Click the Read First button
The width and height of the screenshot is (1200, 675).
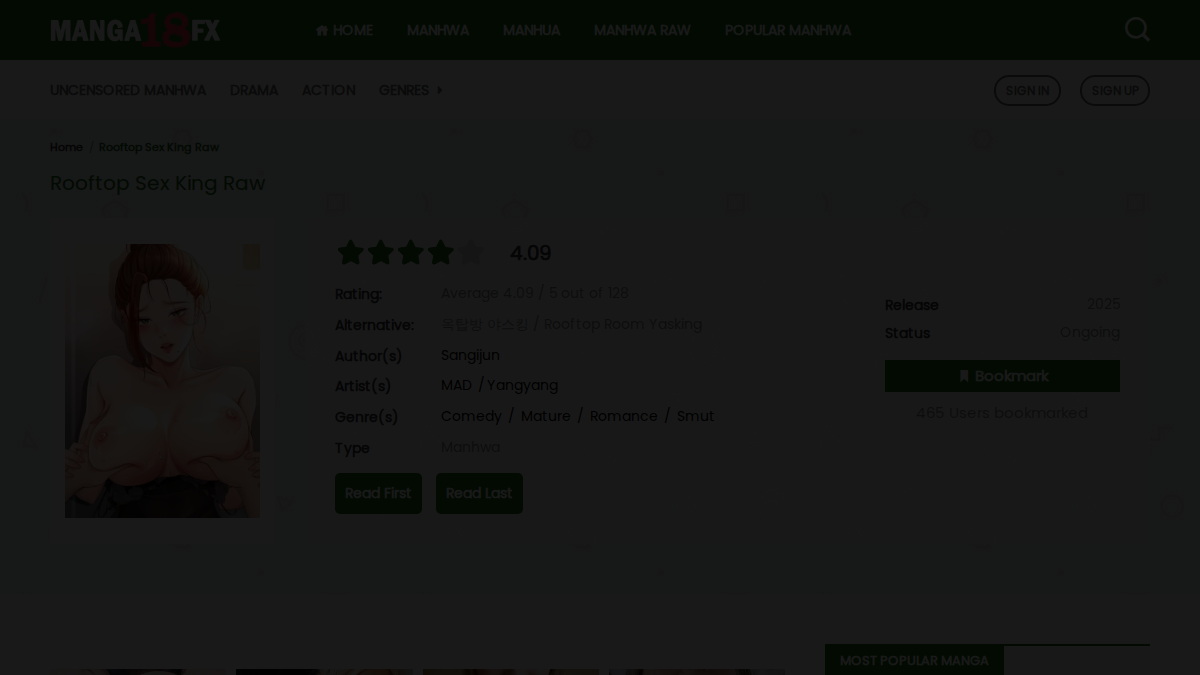[x=378, y=493]
